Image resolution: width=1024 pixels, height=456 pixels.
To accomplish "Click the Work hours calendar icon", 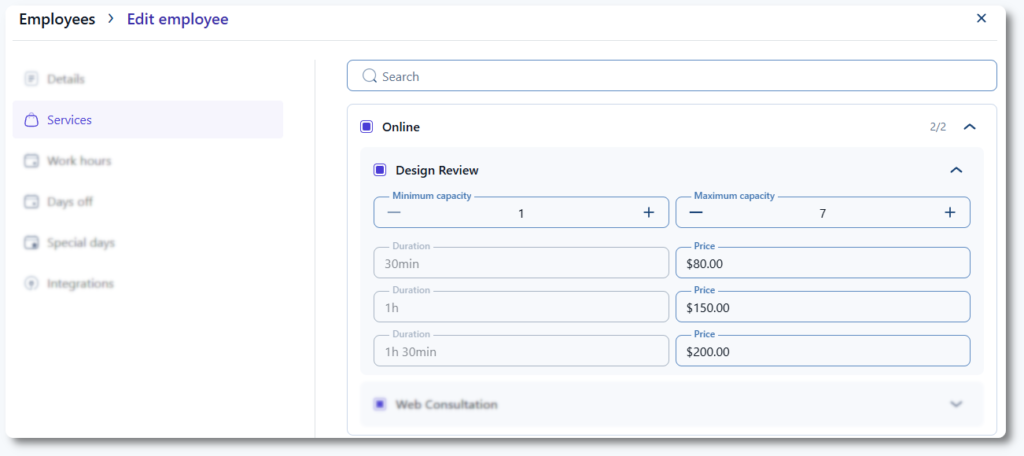I will 31,161.
